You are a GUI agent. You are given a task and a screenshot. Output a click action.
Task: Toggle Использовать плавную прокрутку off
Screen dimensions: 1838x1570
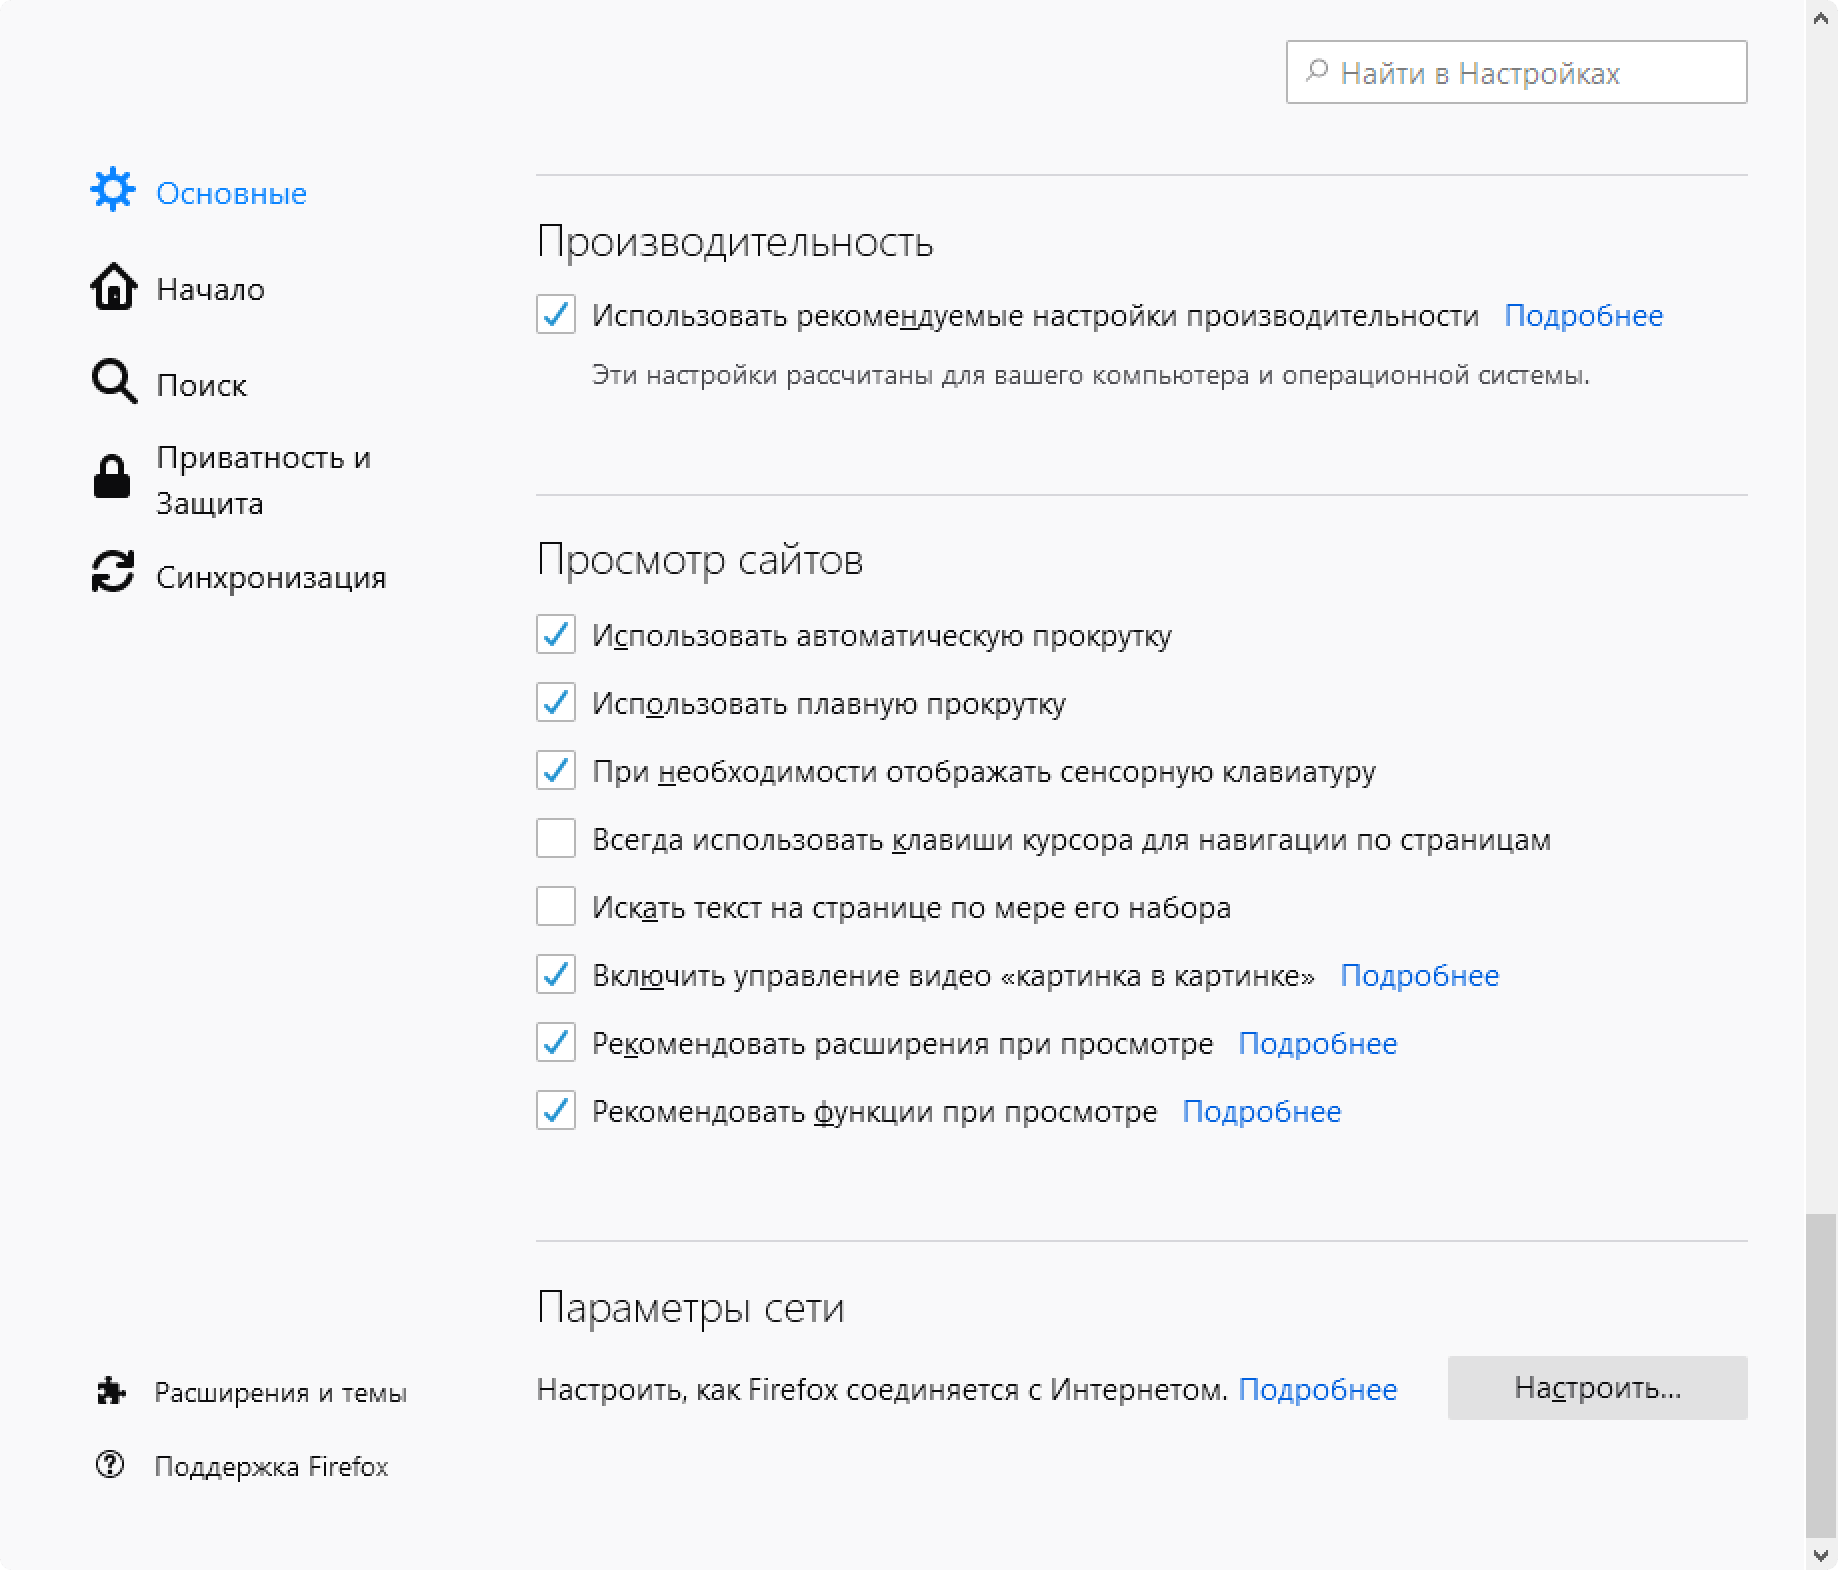(x=556, y=704)
